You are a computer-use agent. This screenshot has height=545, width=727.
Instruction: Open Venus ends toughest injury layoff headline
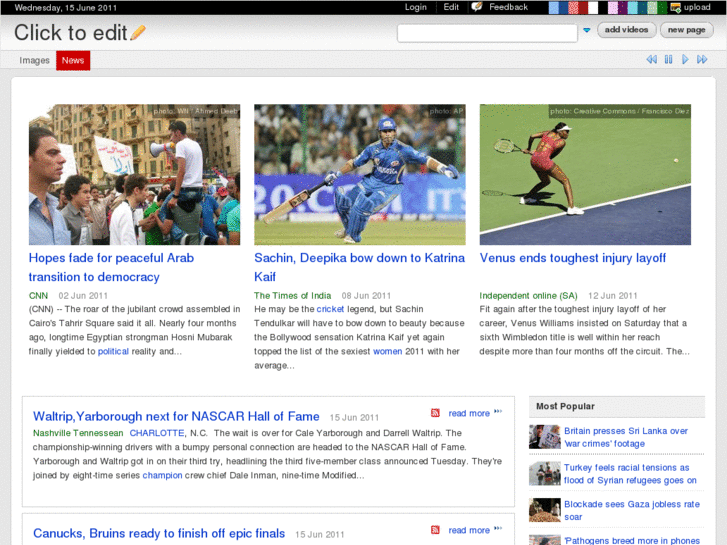click(573, 258)
